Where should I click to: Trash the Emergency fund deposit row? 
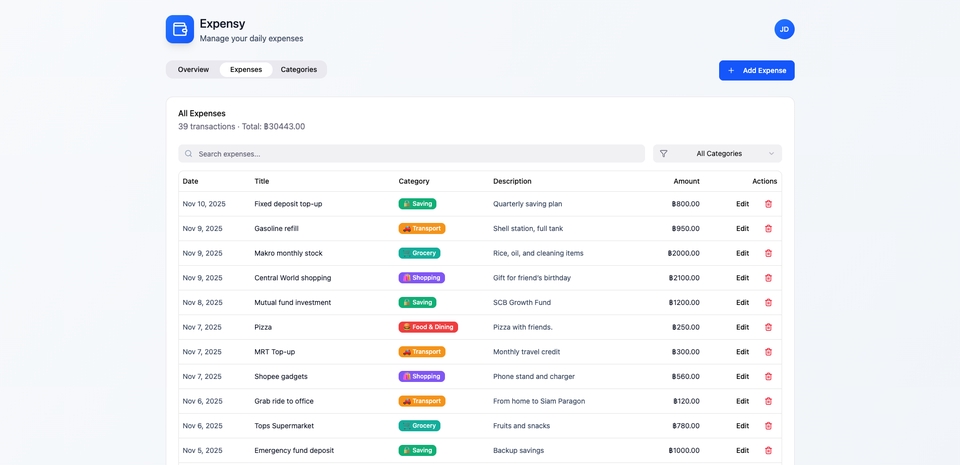pos(768,450)
